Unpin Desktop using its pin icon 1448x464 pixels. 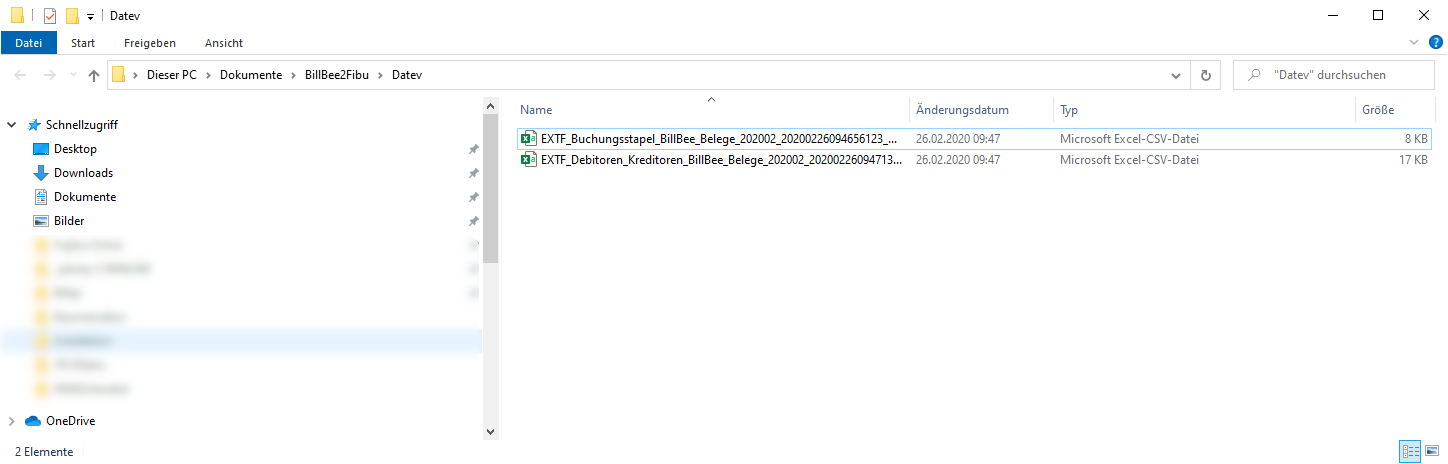(x=473, y=149)
